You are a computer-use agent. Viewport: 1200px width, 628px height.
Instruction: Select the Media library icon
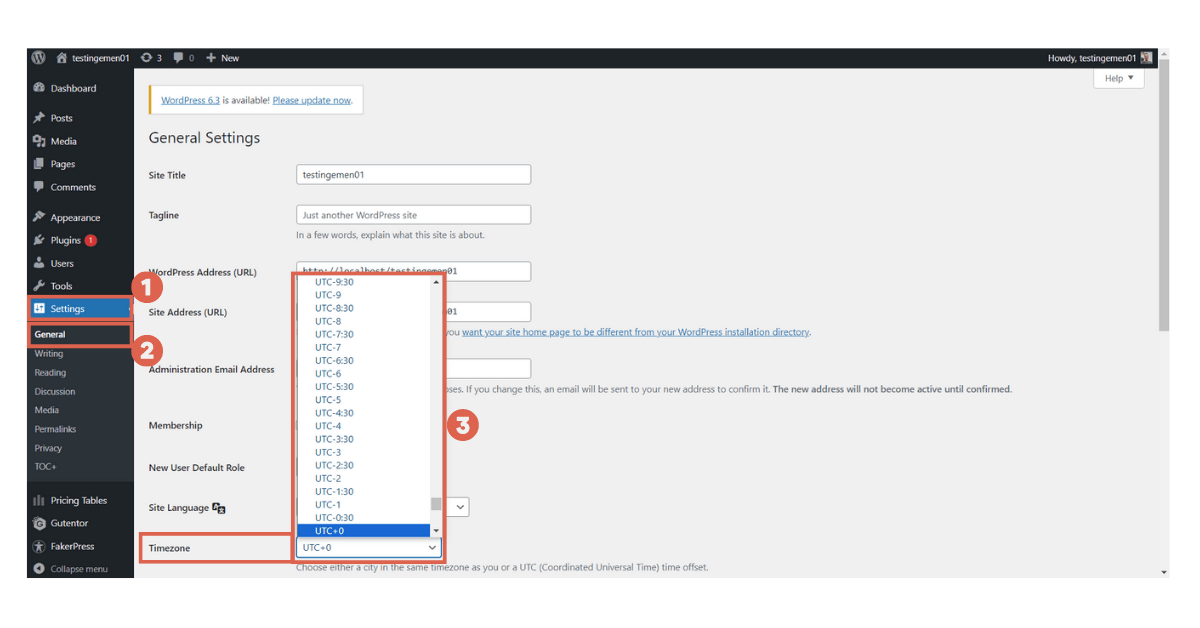pyautogui.click(x=38, y=140)
